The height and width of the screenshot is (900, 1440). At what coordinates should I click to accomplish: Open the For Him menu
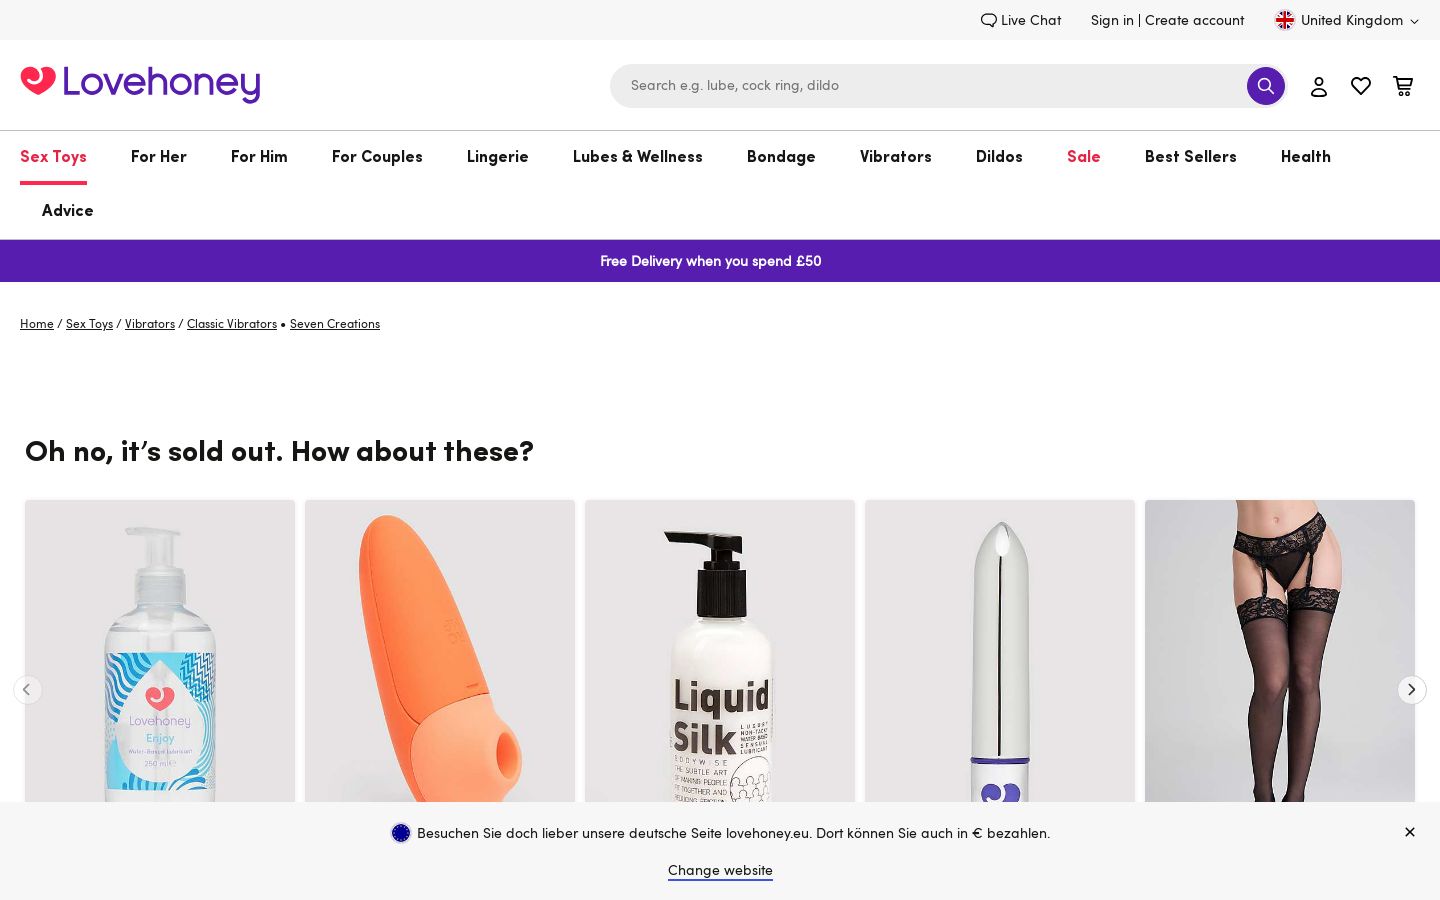pos(259,157)
